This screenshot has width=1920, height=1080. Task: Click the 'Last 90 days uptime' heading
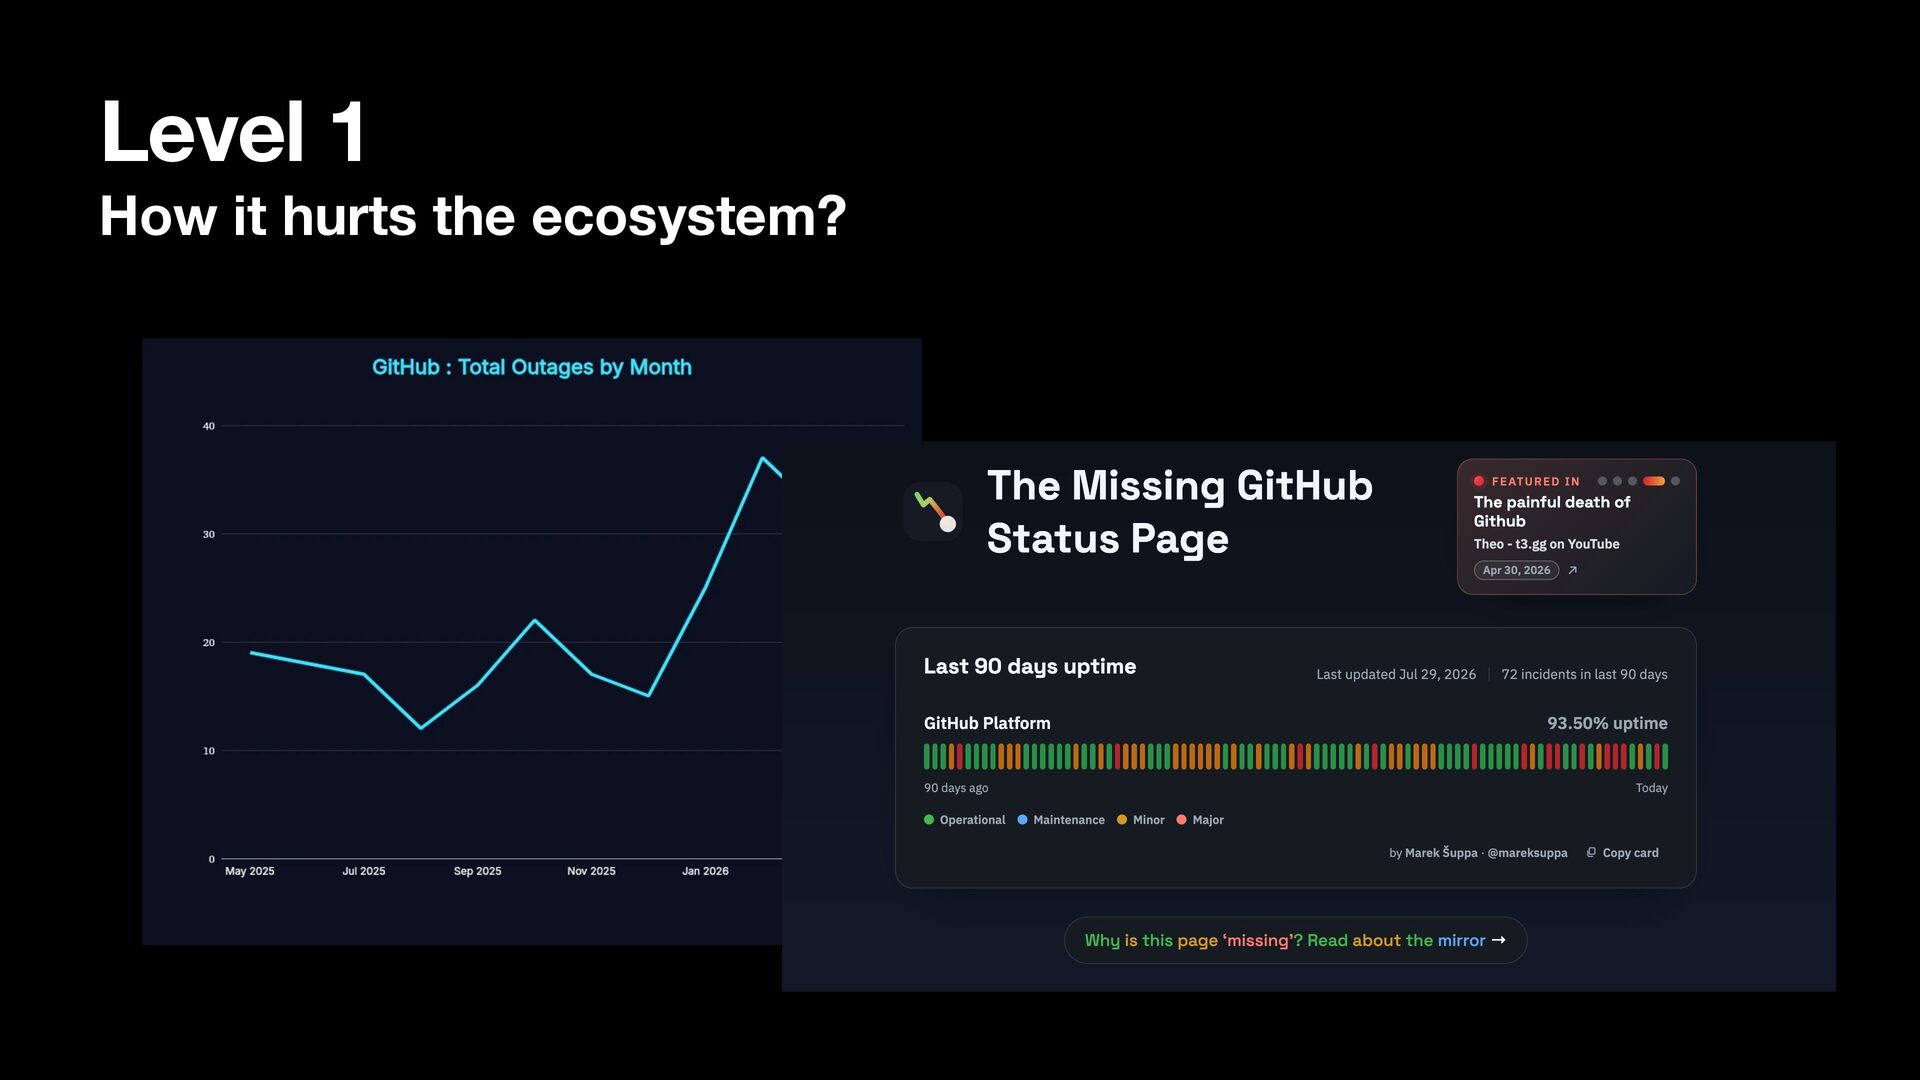1030,666
